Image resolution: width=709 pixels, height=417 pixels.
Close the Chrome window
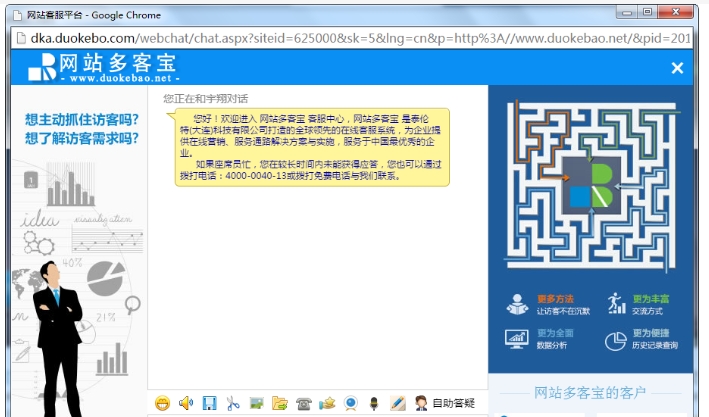[676, 12]
